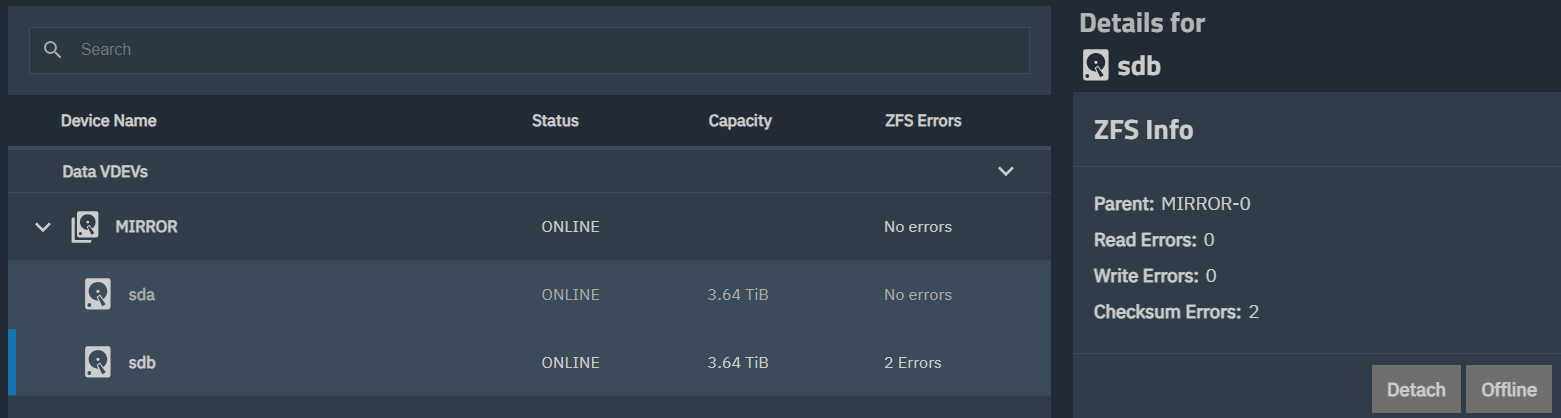
Task: Focus the Search input field
Action: 540,50
